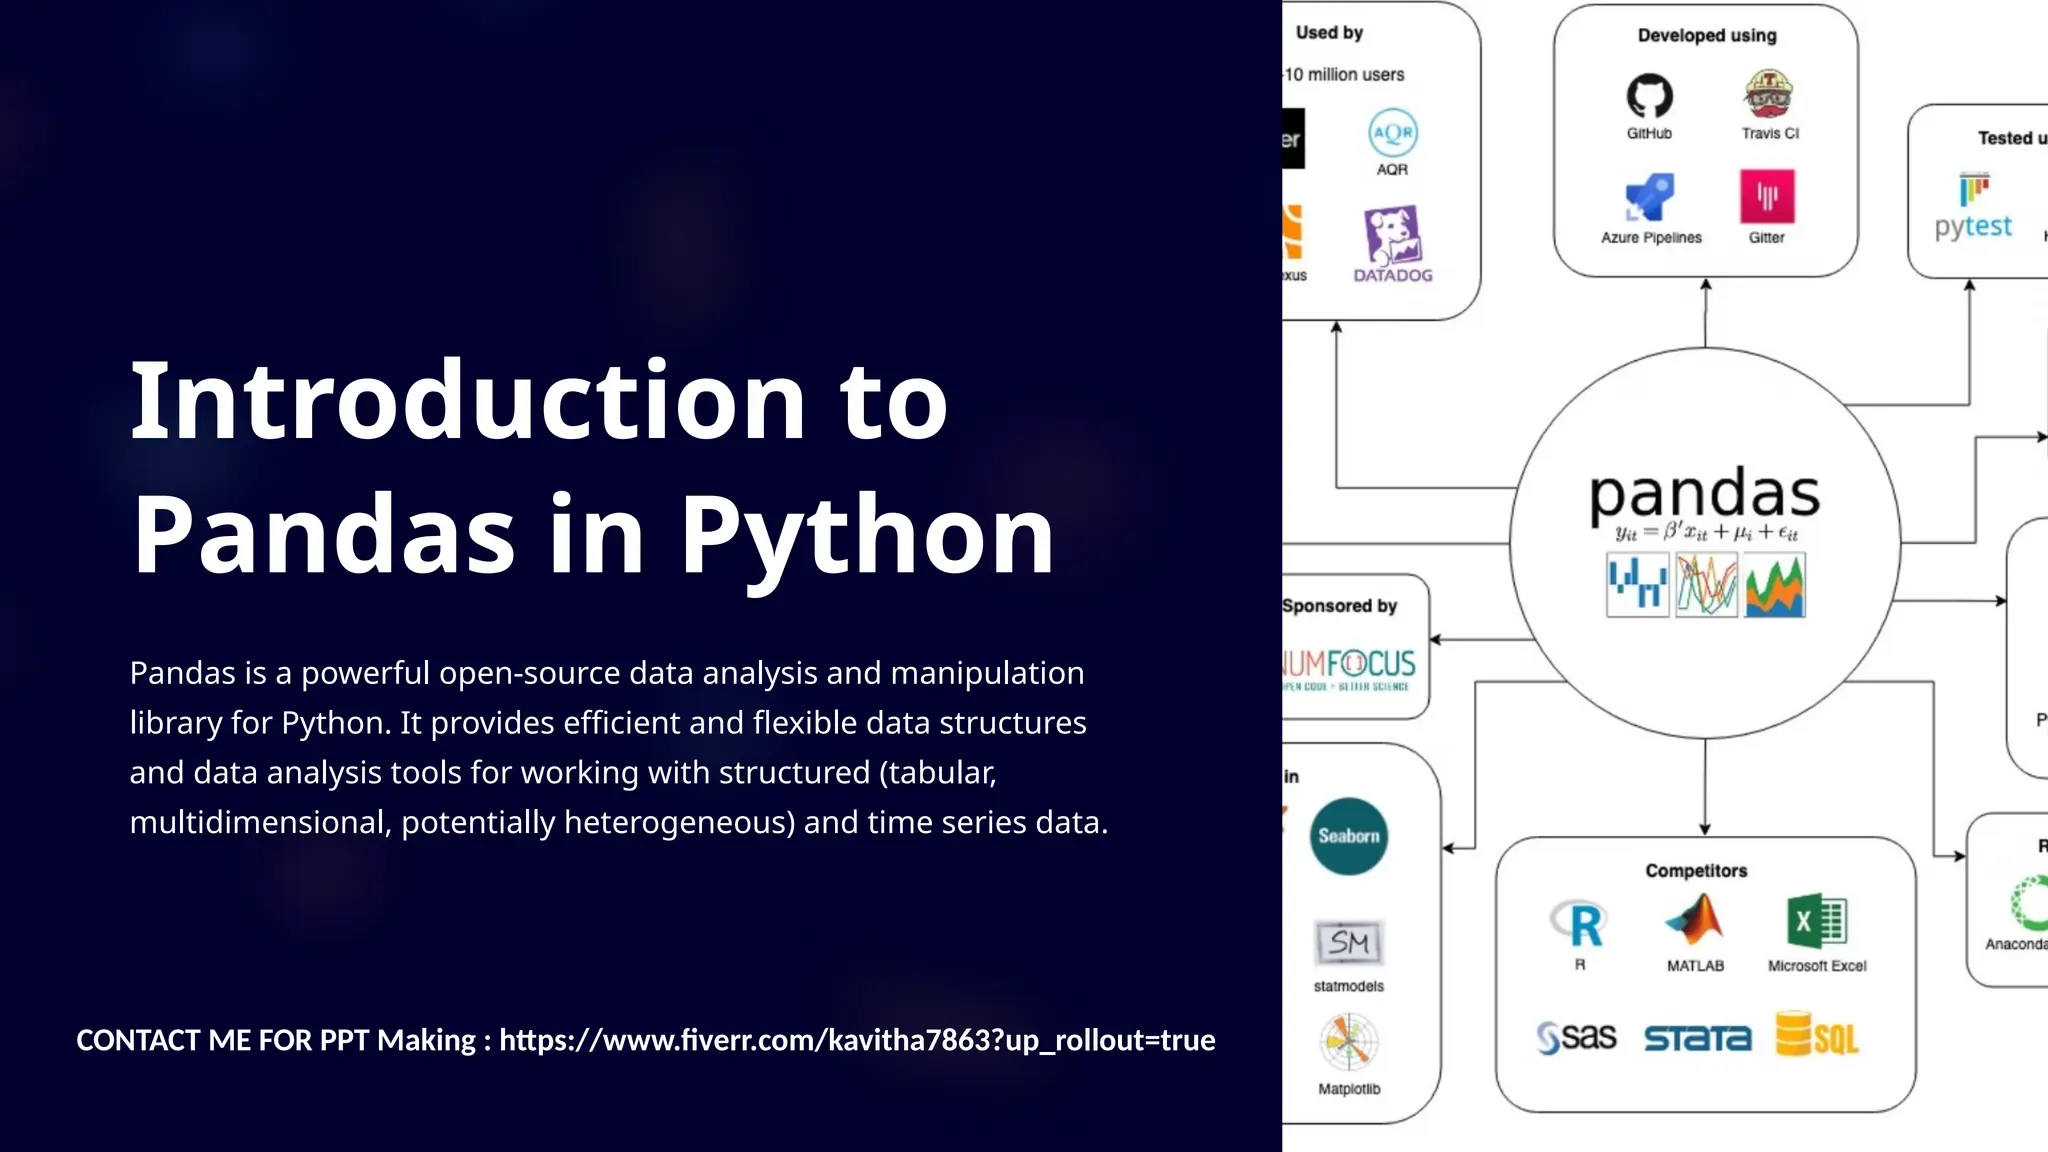The width and height of the screenshot is (2048, 1152).
Task: Select the Azure Pipelines icon
Action: pyautogui.click(x=1649, y=198)
